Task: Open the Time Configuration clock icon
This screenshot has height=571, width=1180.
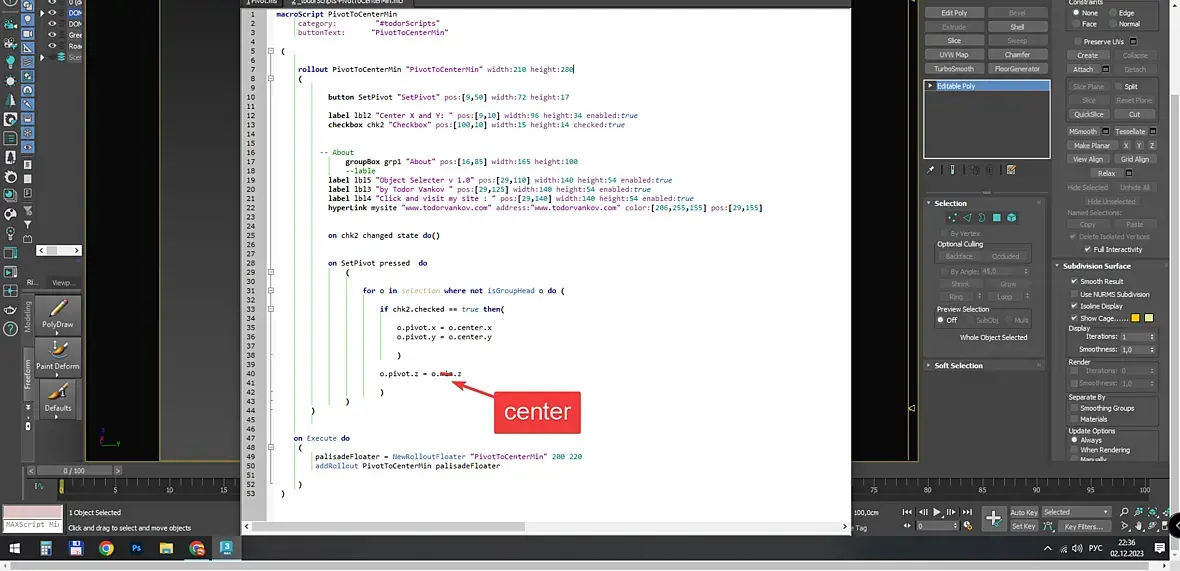Action: (x=967, y=526)
